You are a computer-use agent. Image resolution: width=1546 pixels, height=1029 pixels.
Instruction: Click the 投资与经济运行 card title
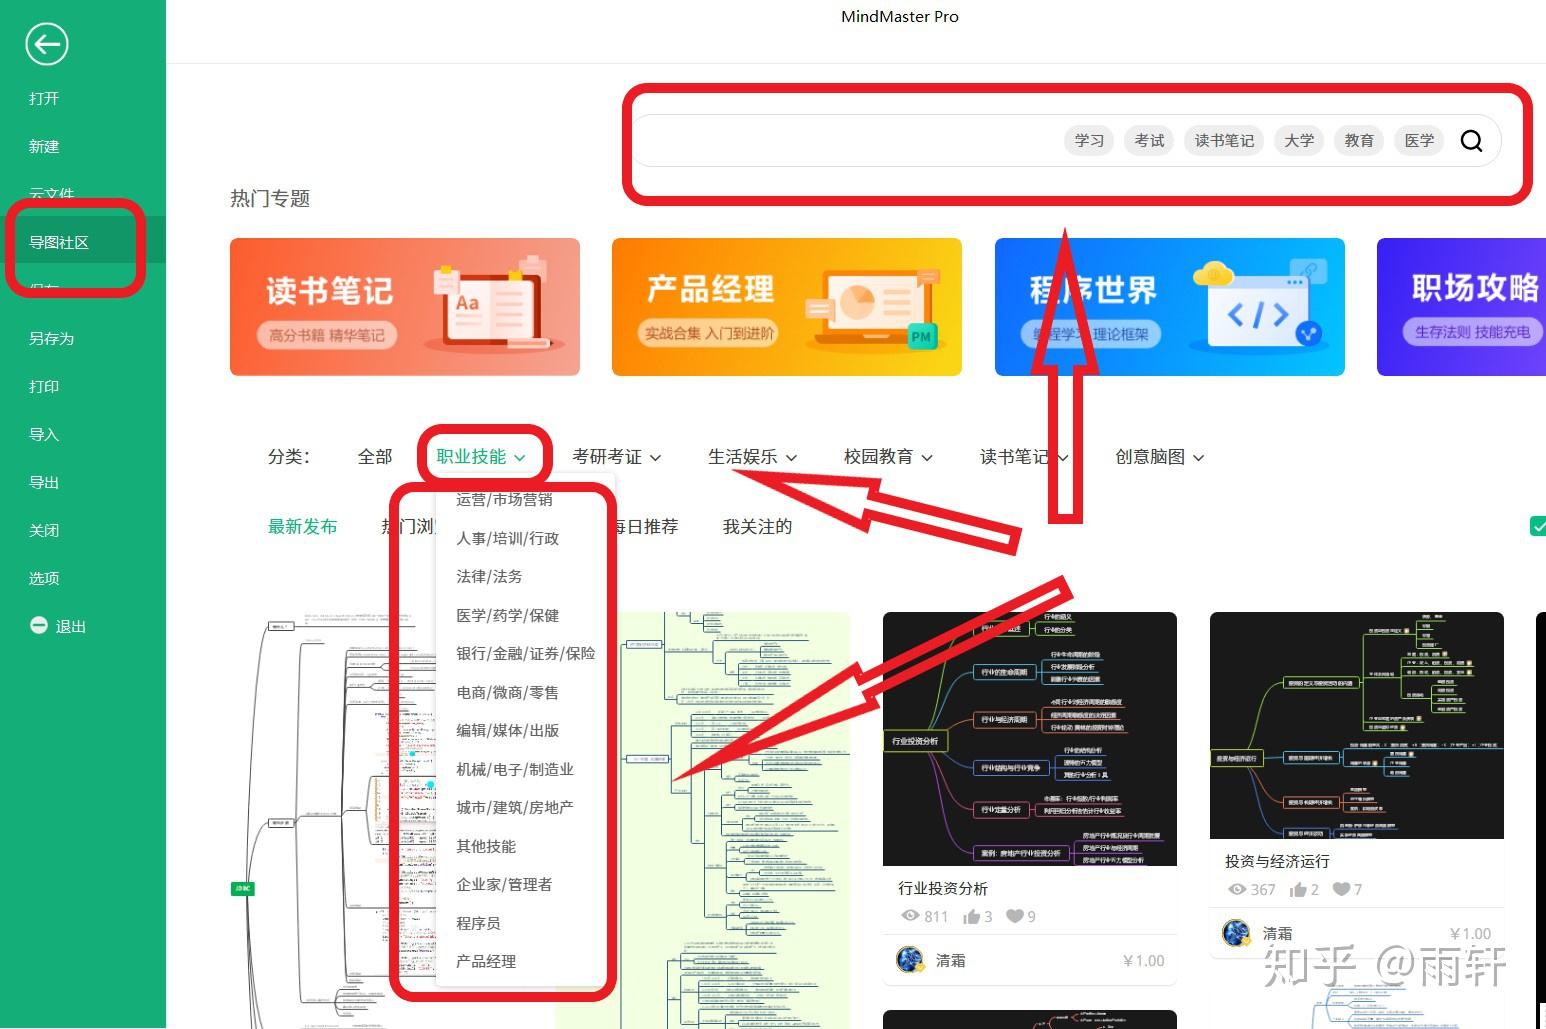click(1277, 861)
